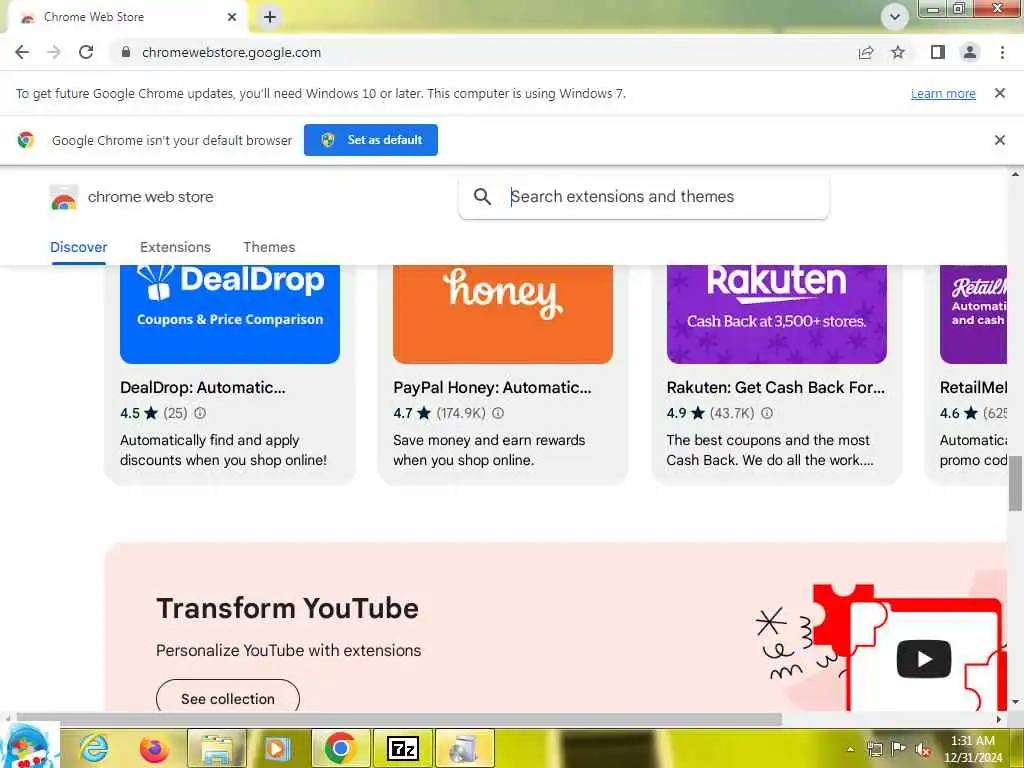Screen dimensions: 1024x768
Task: Open the taskbar item right of 7-Zip
Action: [464, 748]
